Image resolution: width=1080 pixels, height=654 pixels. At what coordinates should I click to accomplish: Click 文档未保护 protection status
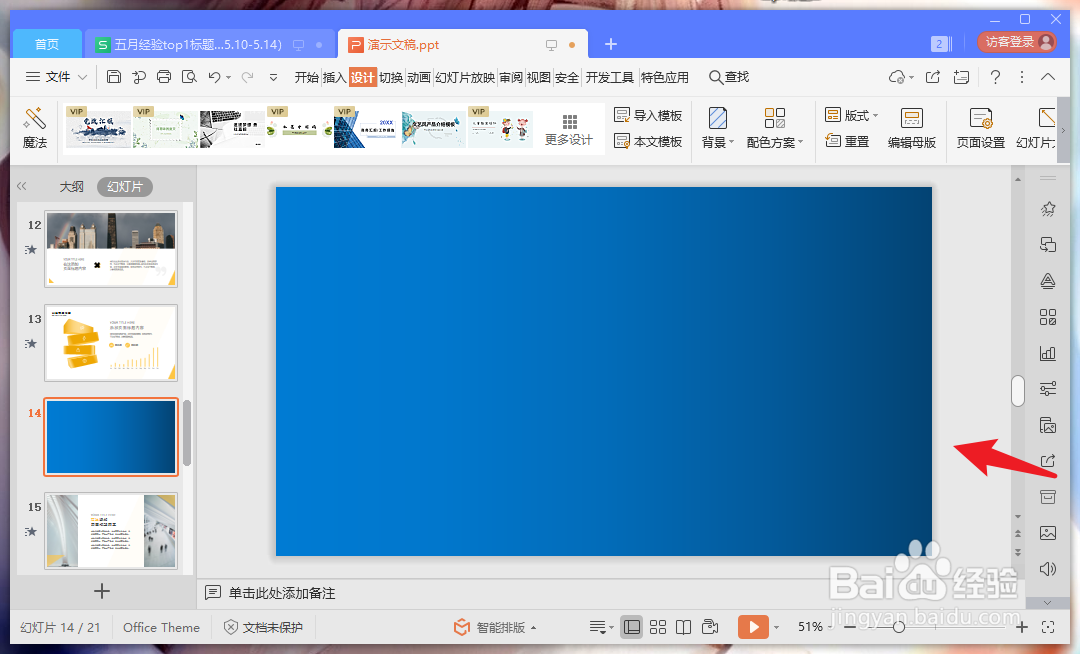(x=262, y=627)
